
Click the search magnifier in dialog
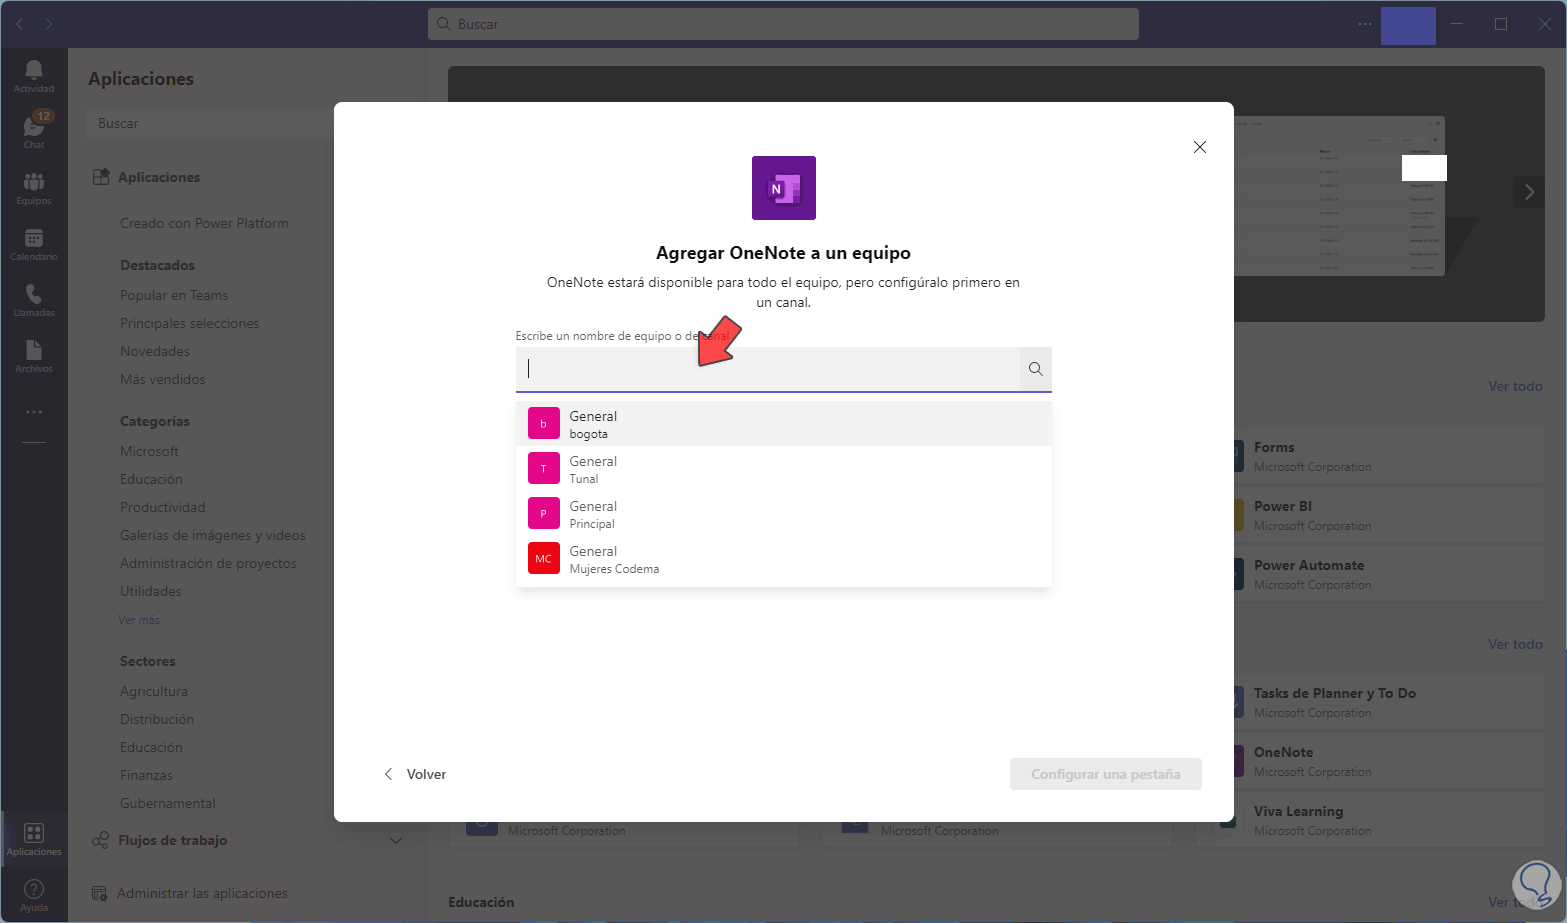(1036, 369)
